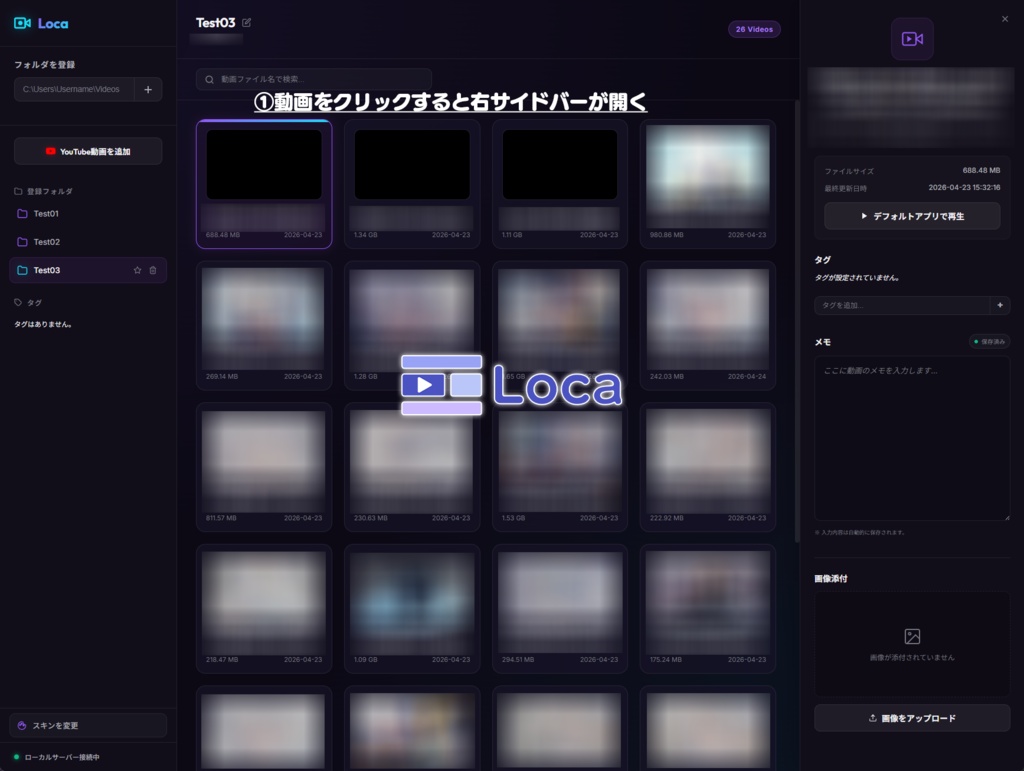Click the video grid vertical scrollbar

[797, 320]
